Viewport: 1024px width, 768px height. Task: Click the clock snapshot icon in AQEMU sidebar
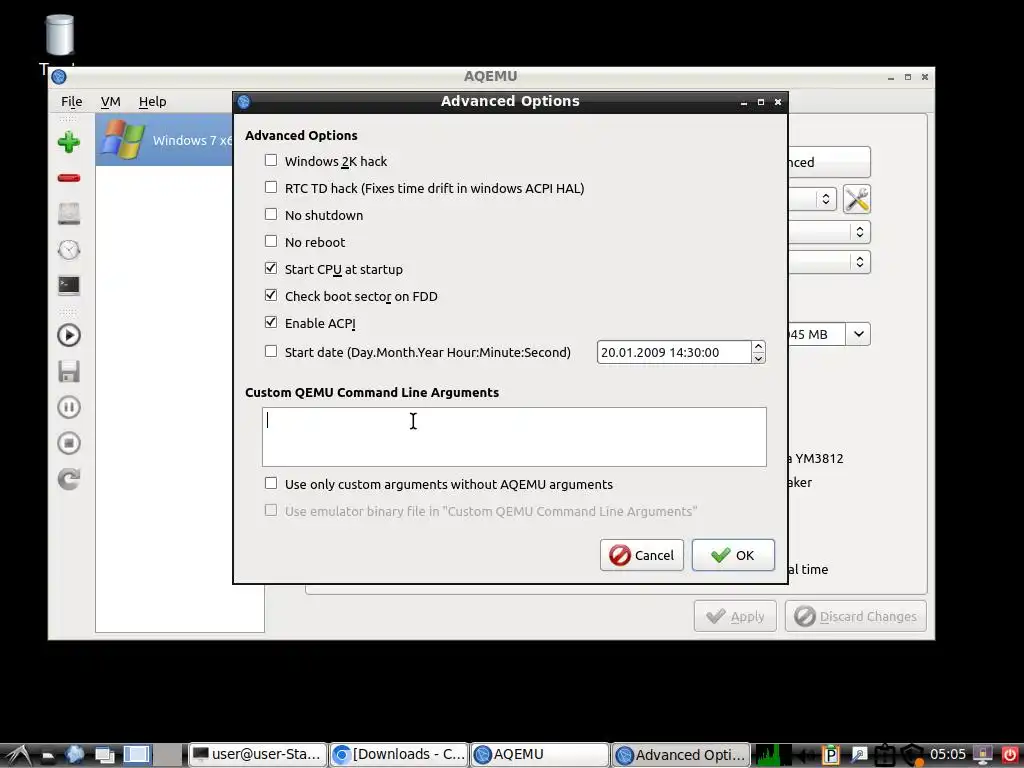click(69, 249)
